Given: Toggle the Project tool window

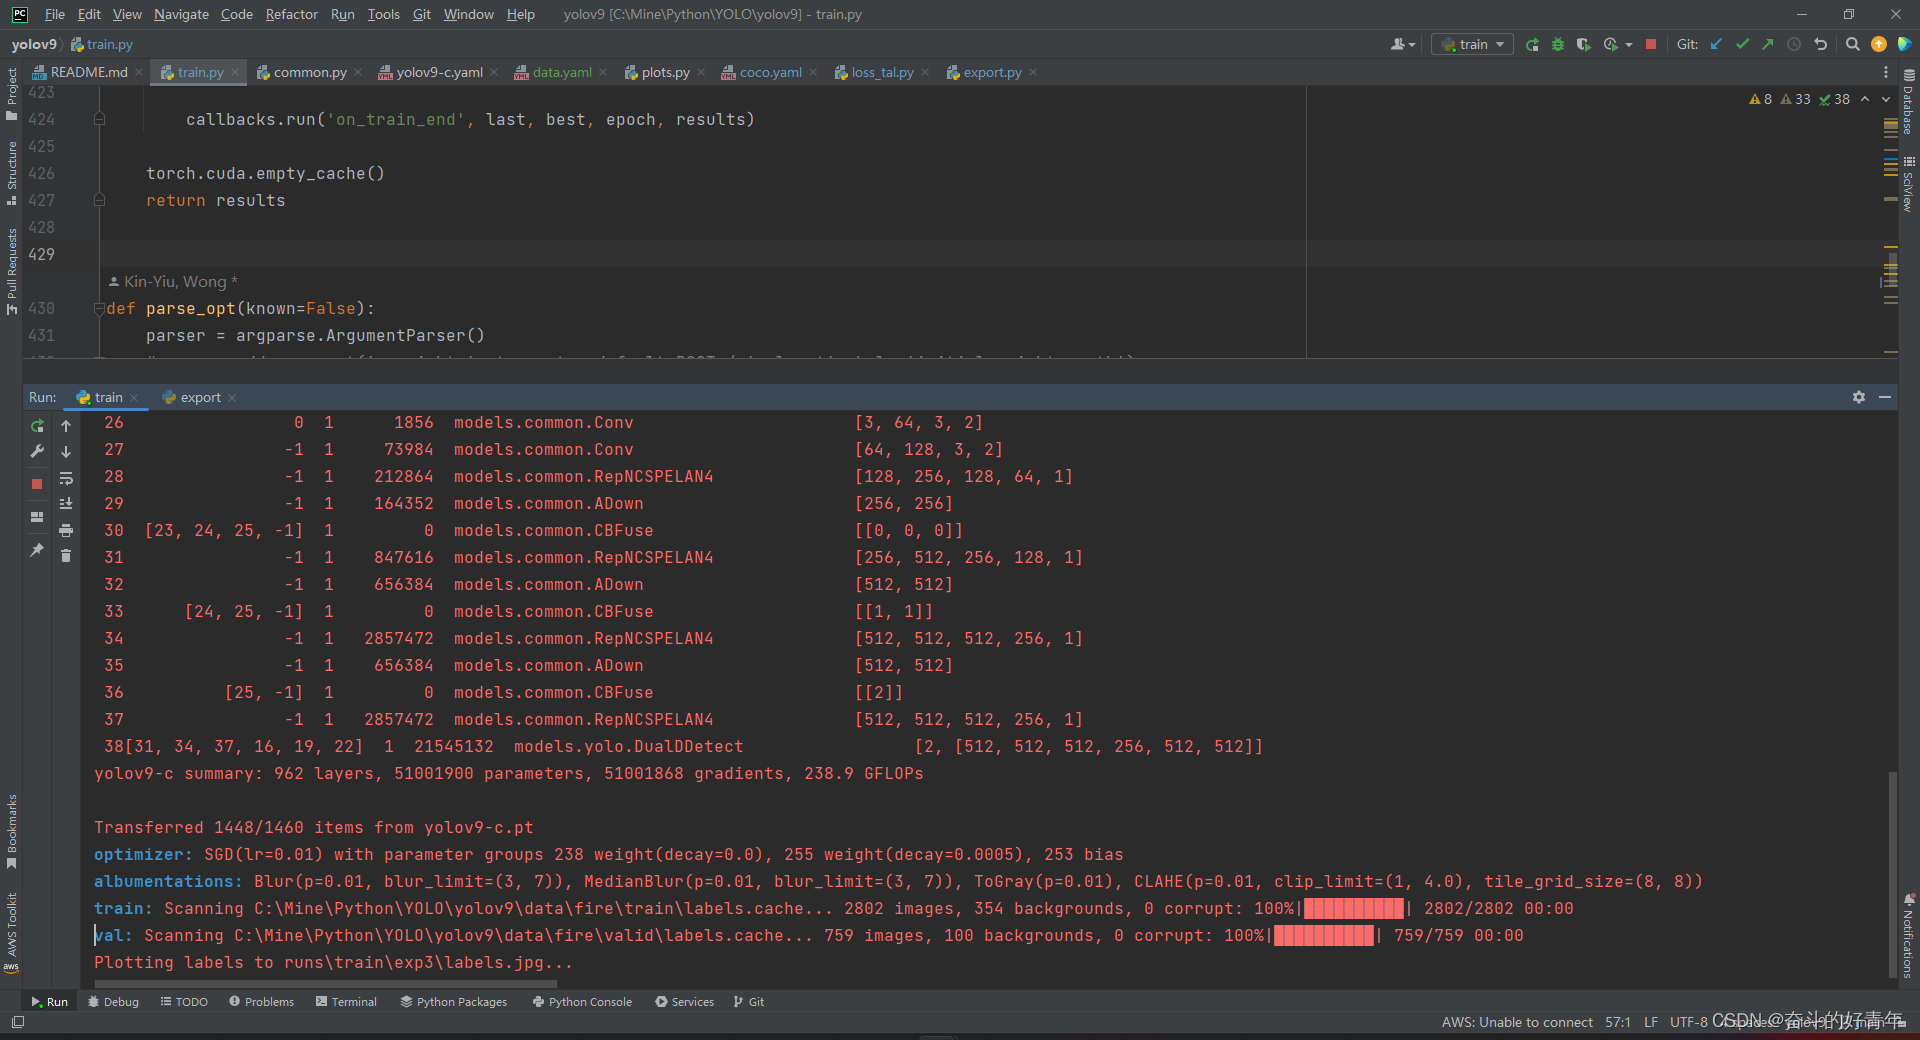Looking at the screenshot, I should 12,94.
